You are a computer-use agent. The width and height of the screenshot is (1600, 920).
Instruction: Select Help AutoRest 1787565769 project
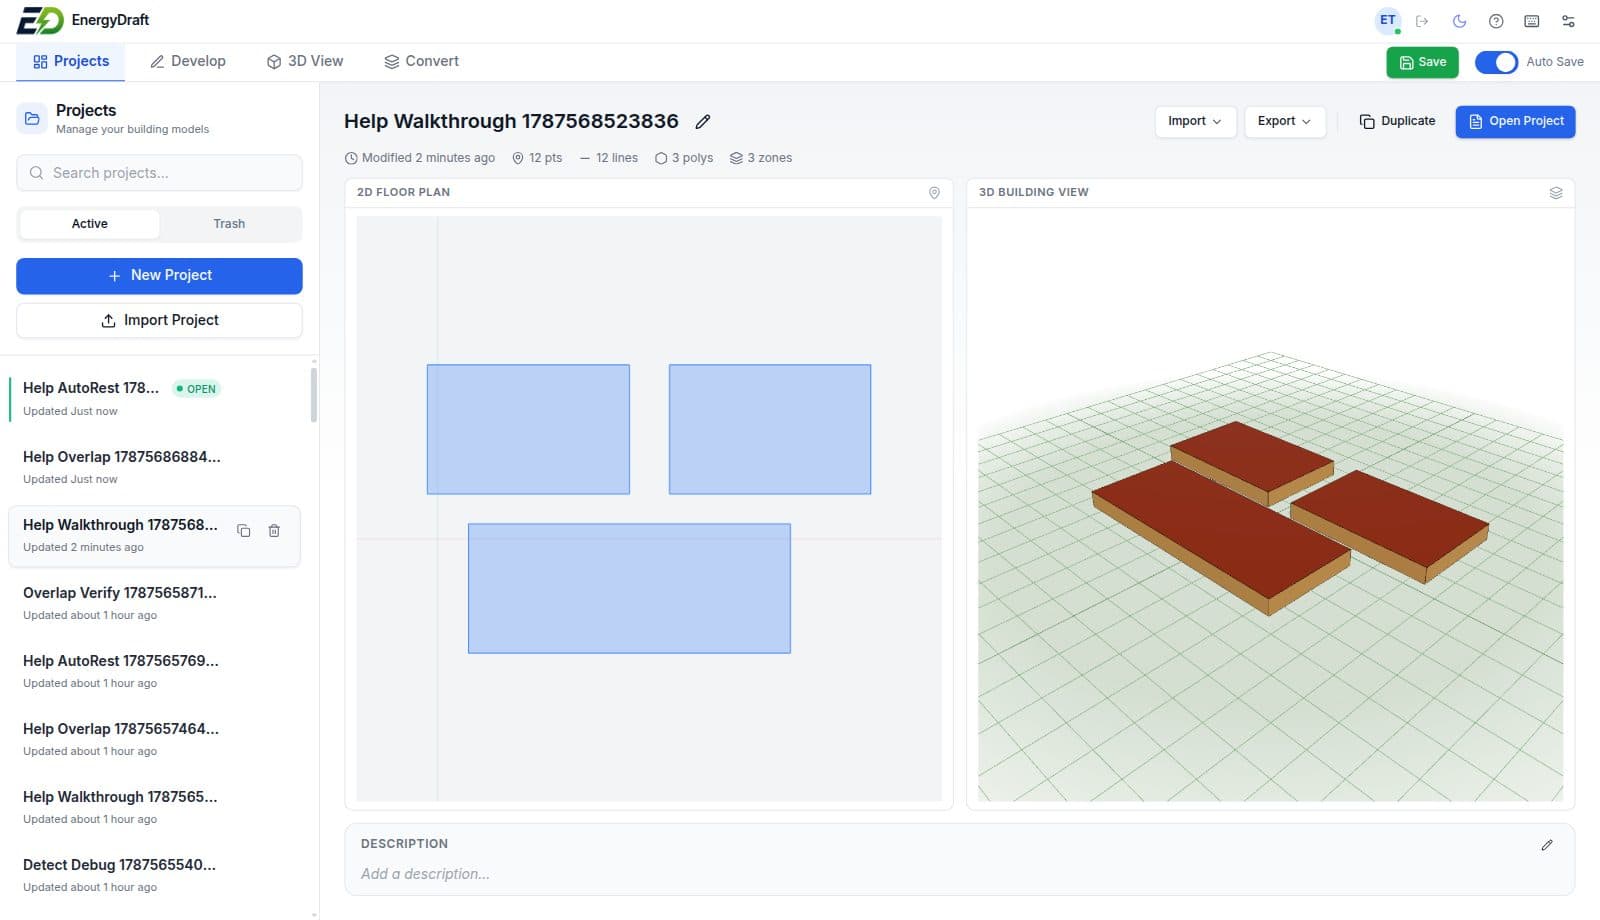155,671
